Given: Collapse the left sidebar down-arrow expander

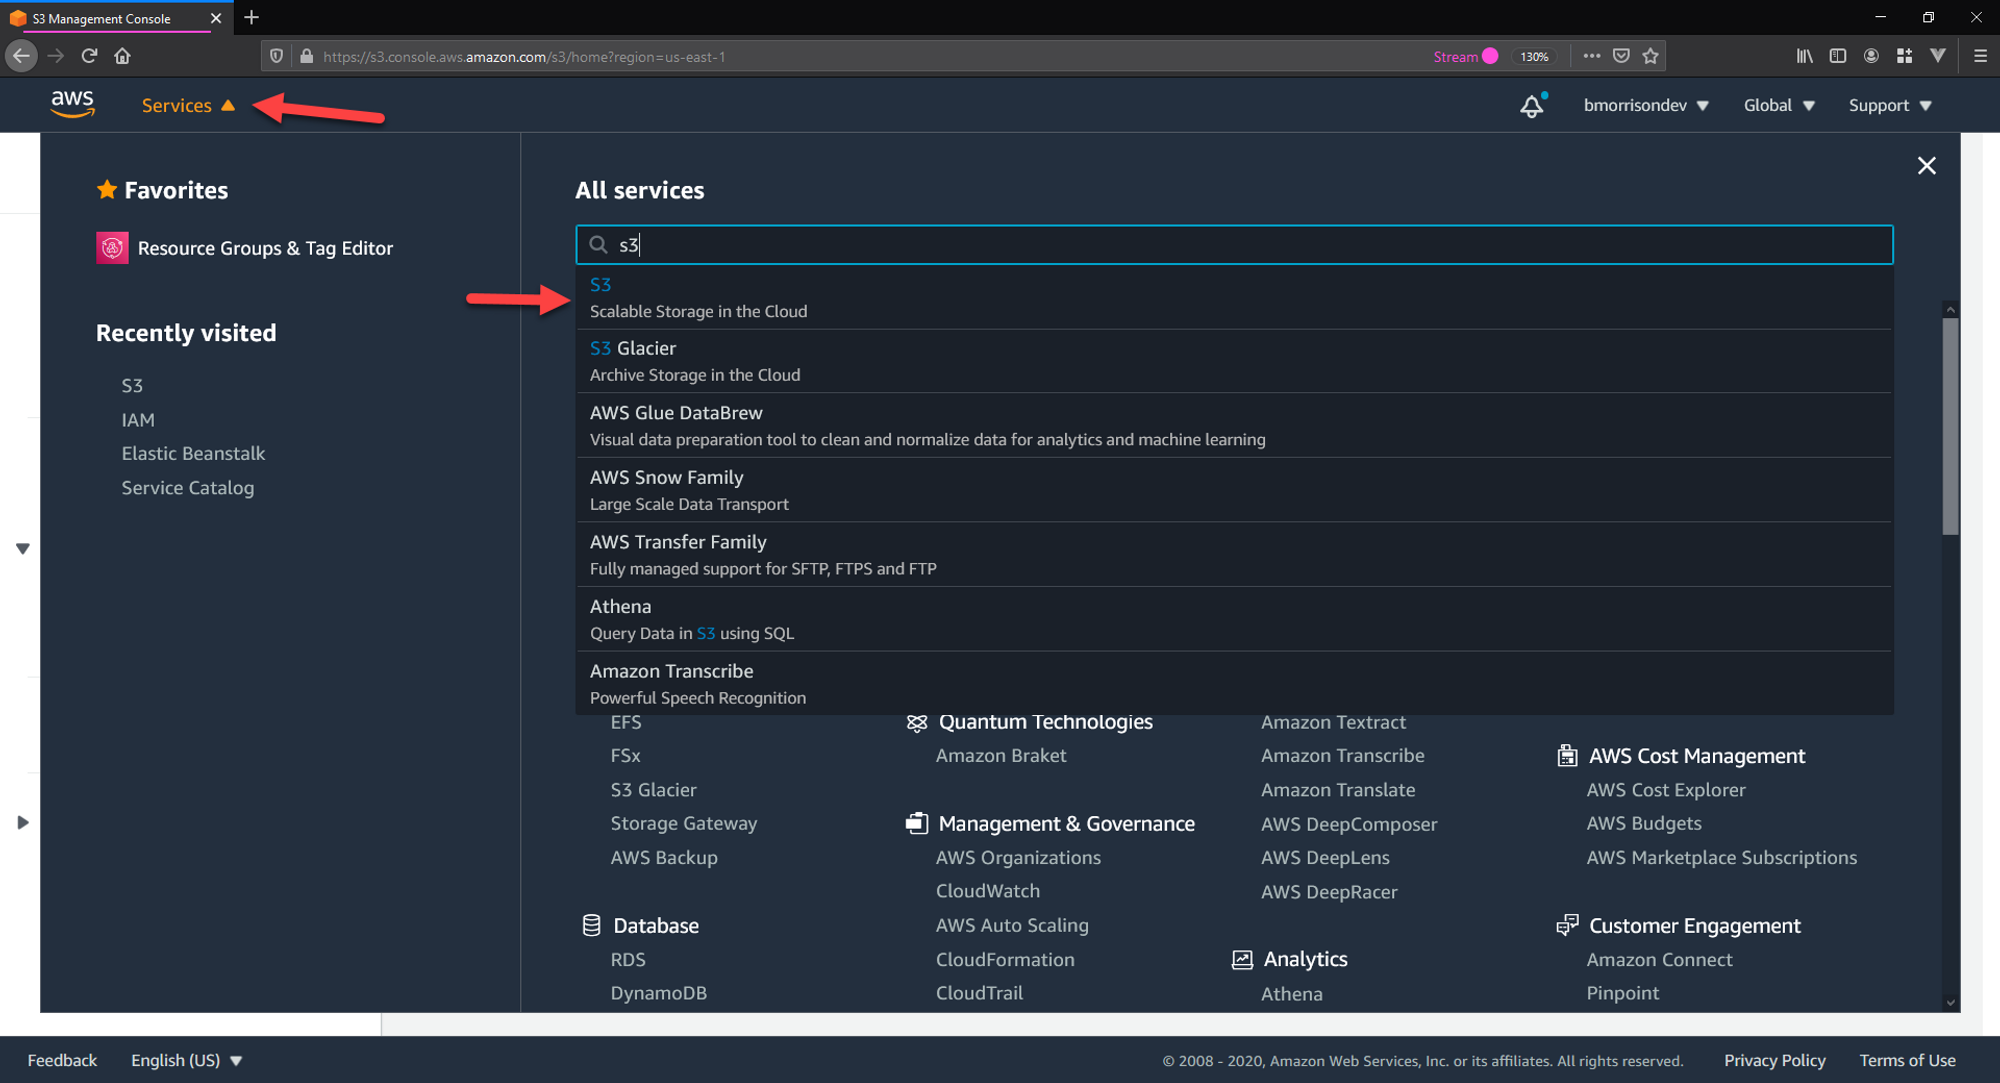Looking at the screenshot, I should point(22,548).
